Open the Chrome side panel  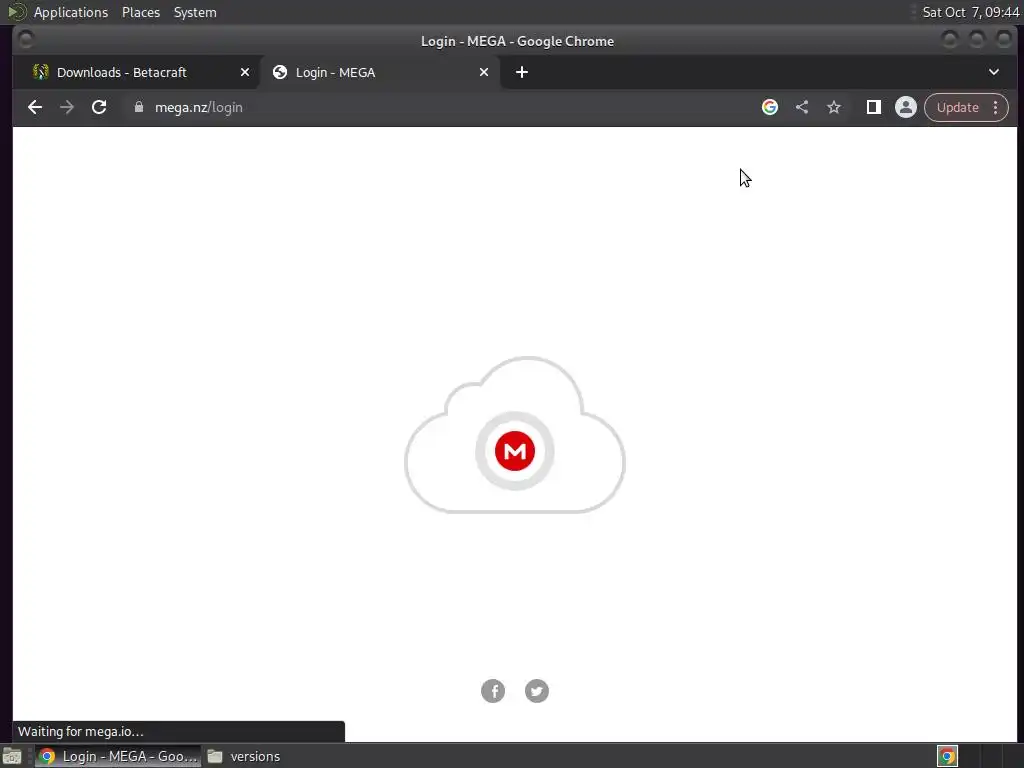pyautogui.click(x=874, y=107)
